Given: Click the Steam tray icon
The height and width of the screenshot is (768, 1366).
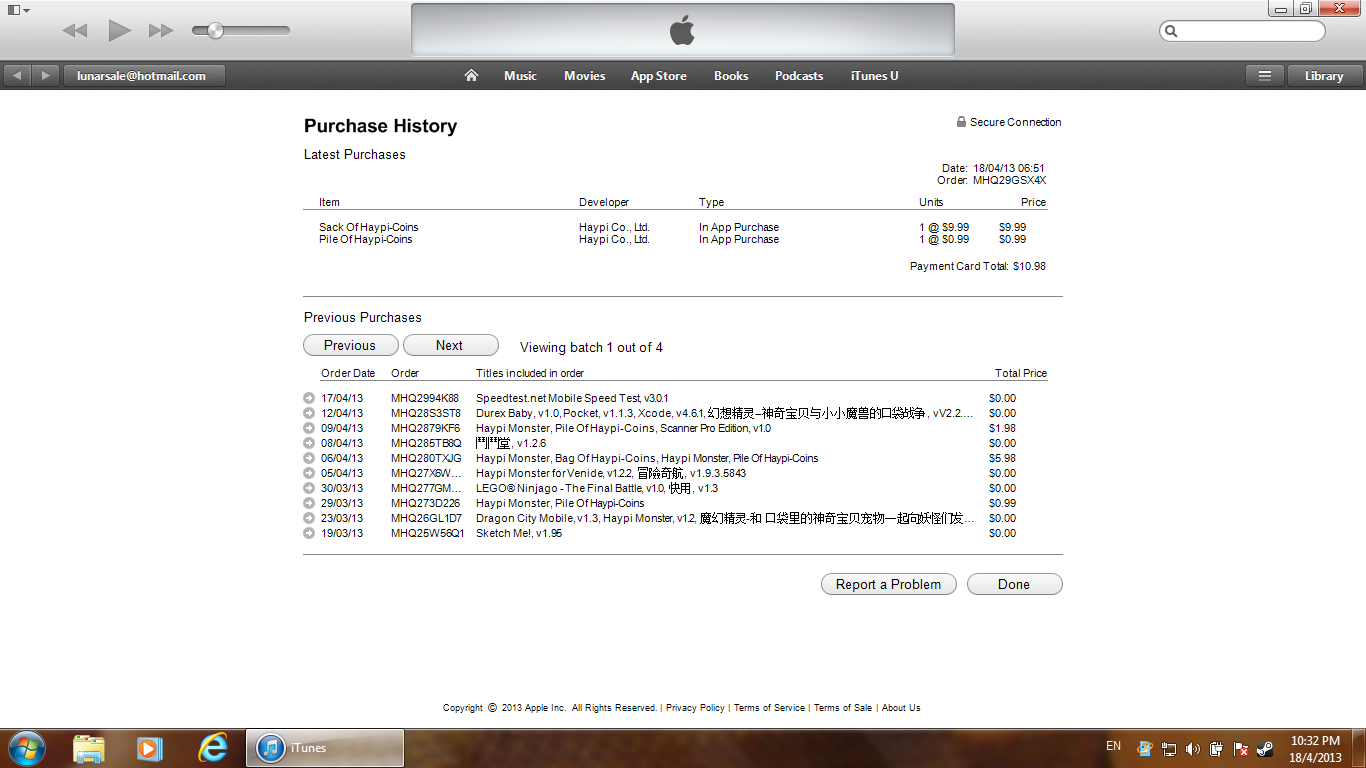Looking at the screenshot, I should coord(1265,748).
